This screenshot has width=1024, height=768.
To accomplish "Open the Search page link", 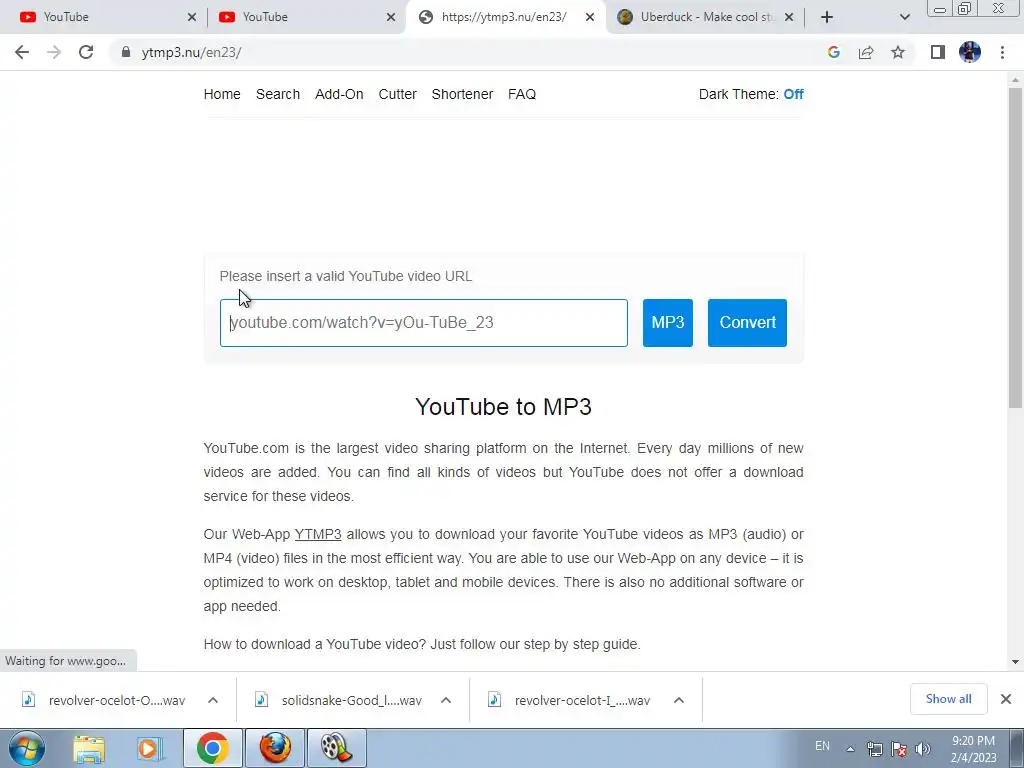I will click(x=278, y=94).
